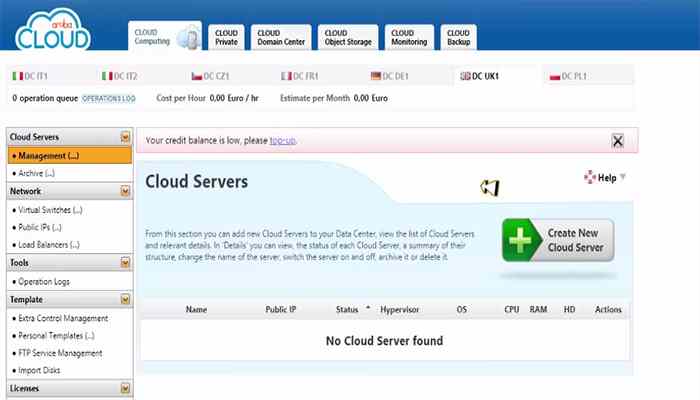Select the DC DE1 data center
This screenshot has height=400, width=700.
pyautogui.click(x=390, y=76)
